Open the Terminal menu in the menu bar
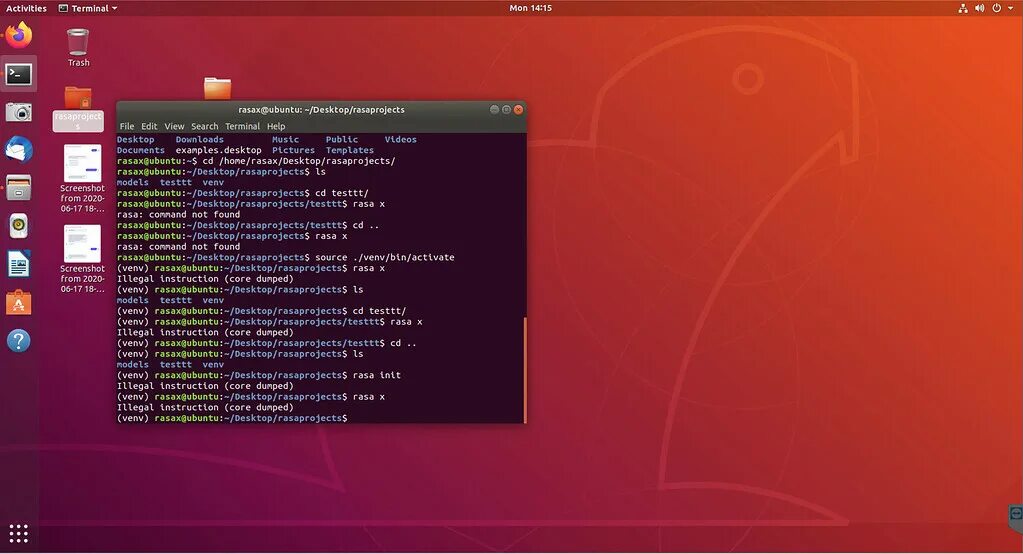This screenshot has height=554, width=1023. point(243,126)
